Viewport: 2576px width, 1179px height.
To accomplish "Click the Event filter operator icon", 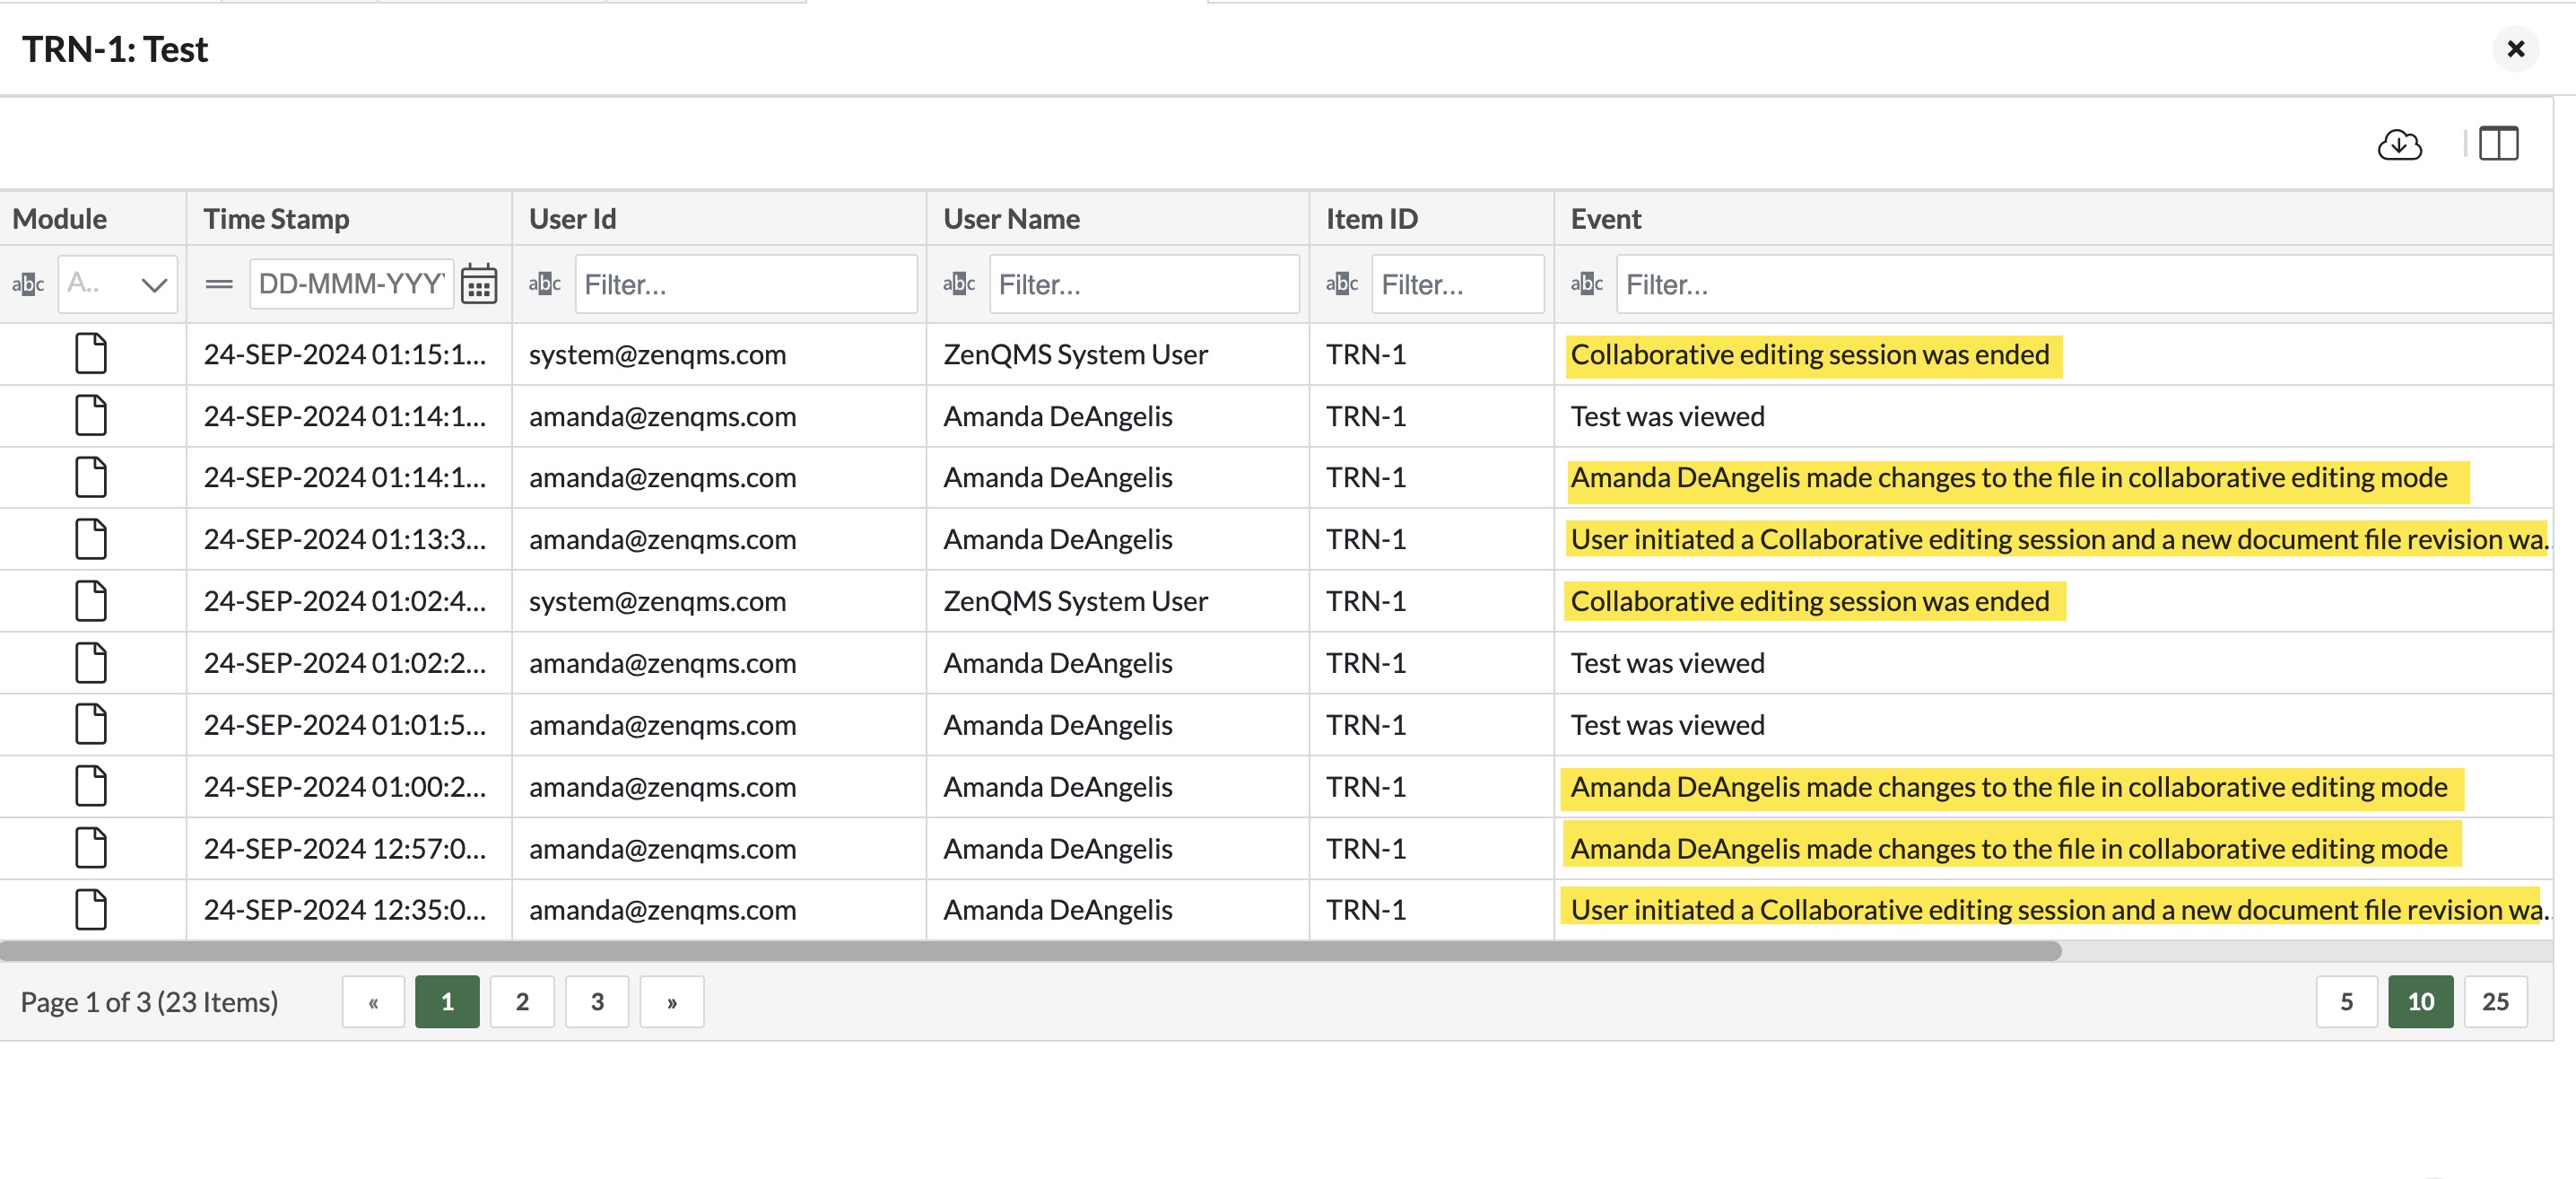I will tap(1587, 285).
